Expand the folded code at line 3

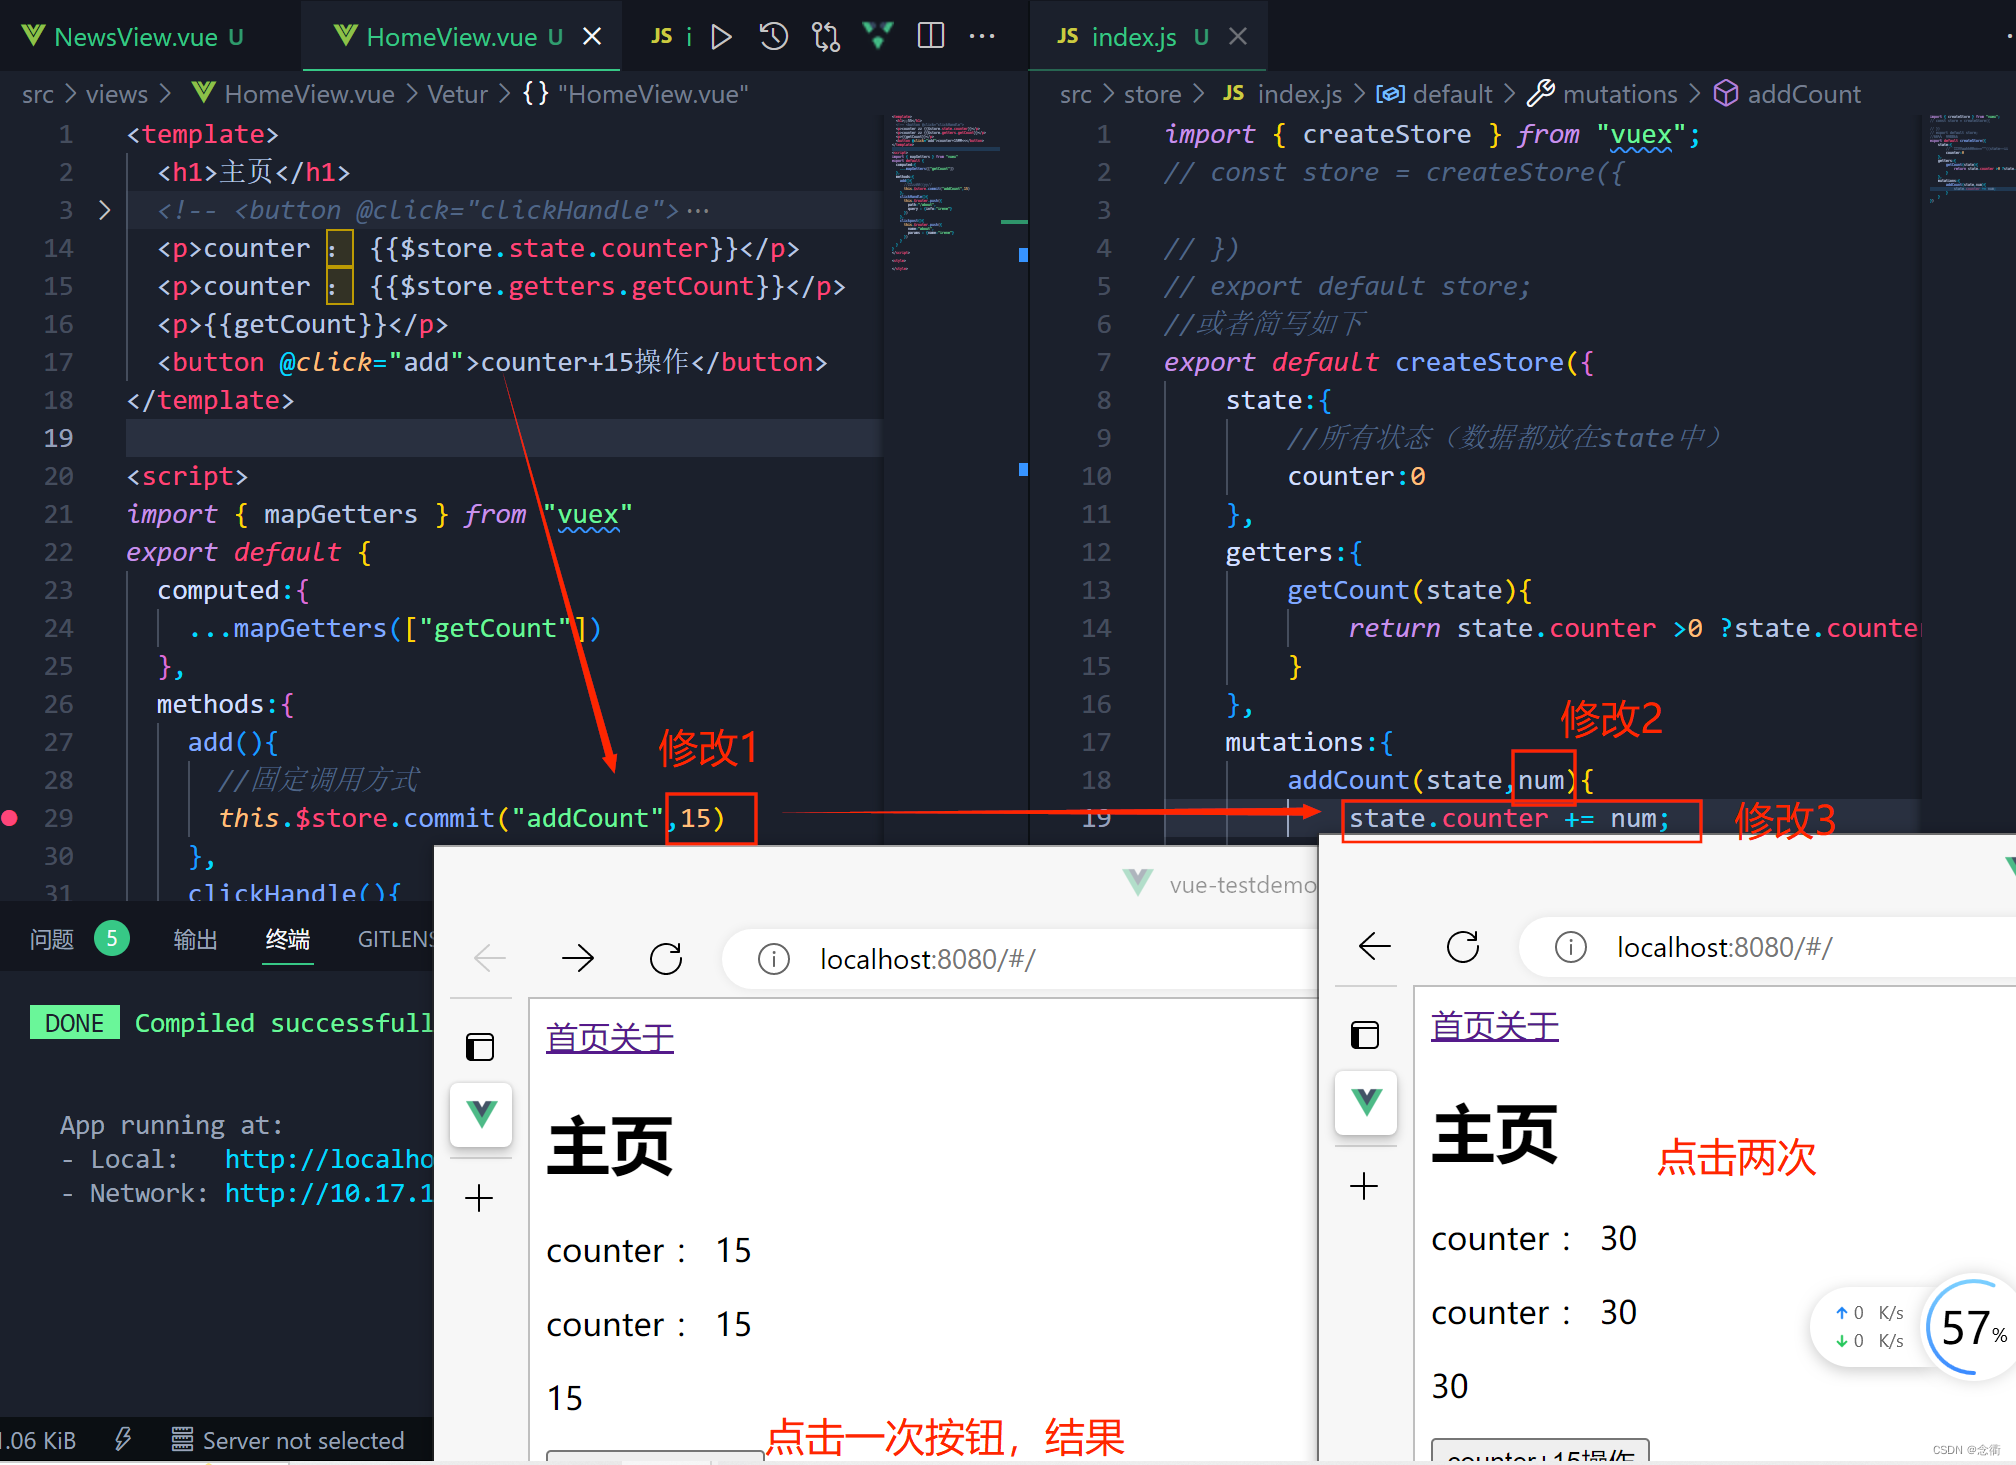point(104,210)
